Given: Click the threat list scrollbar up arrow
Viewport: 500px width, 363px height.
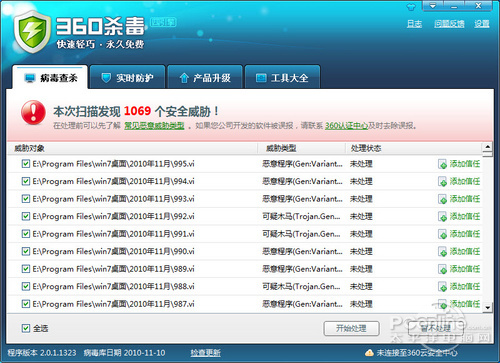Looking at the screenshot, I should (x=487, y=147).
